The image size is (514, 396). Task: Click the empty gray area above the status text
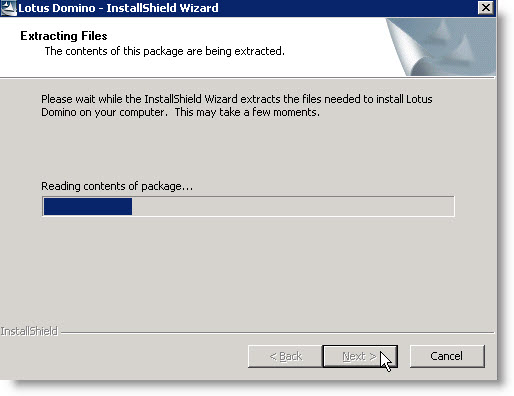point(248,150)
